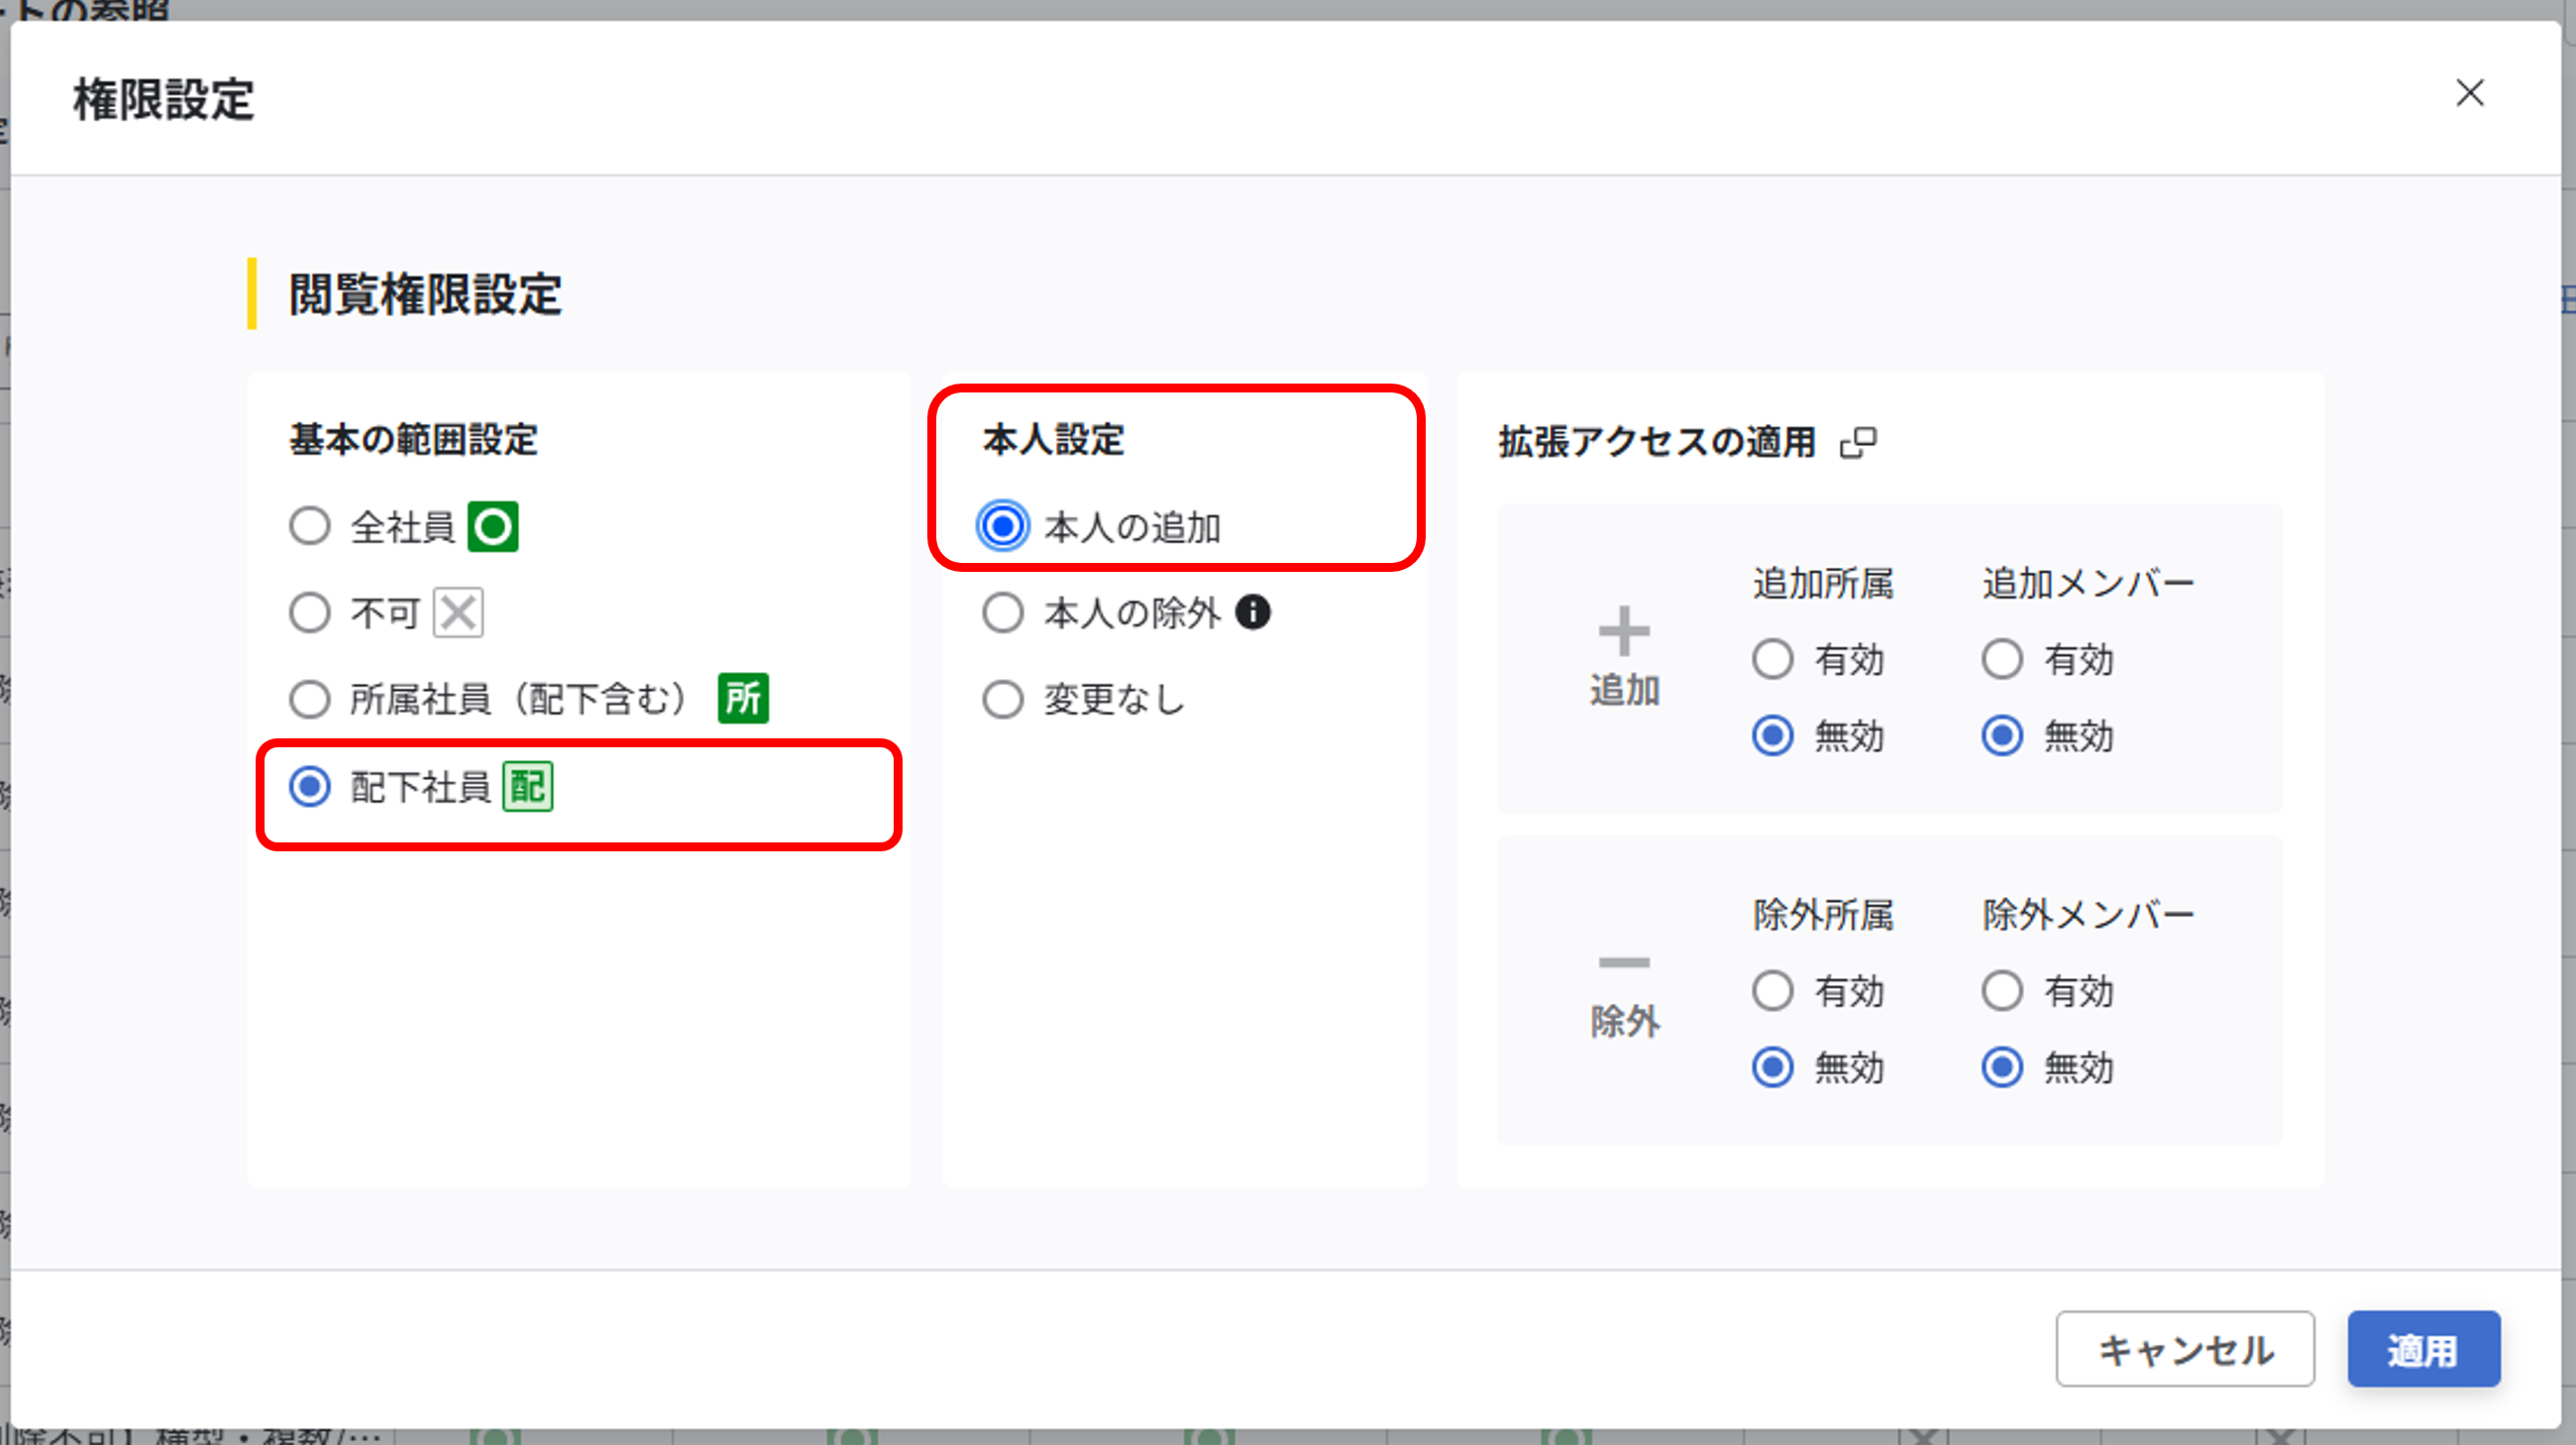This screenshot has width=2576, height=1445.
Task: Click the 追加メンバー column label
Action: 2088,583
